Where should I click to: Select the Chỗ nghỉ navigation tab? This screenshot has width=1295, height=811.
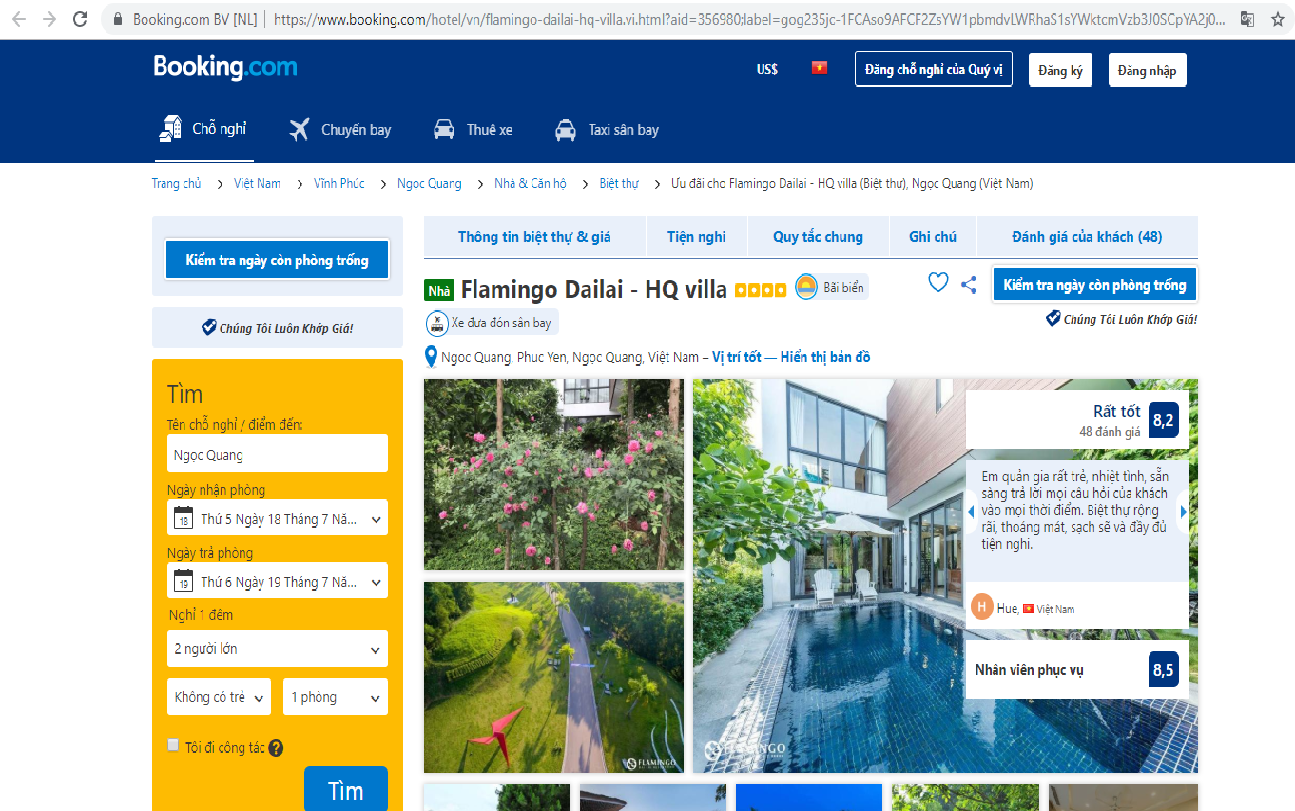204,129
